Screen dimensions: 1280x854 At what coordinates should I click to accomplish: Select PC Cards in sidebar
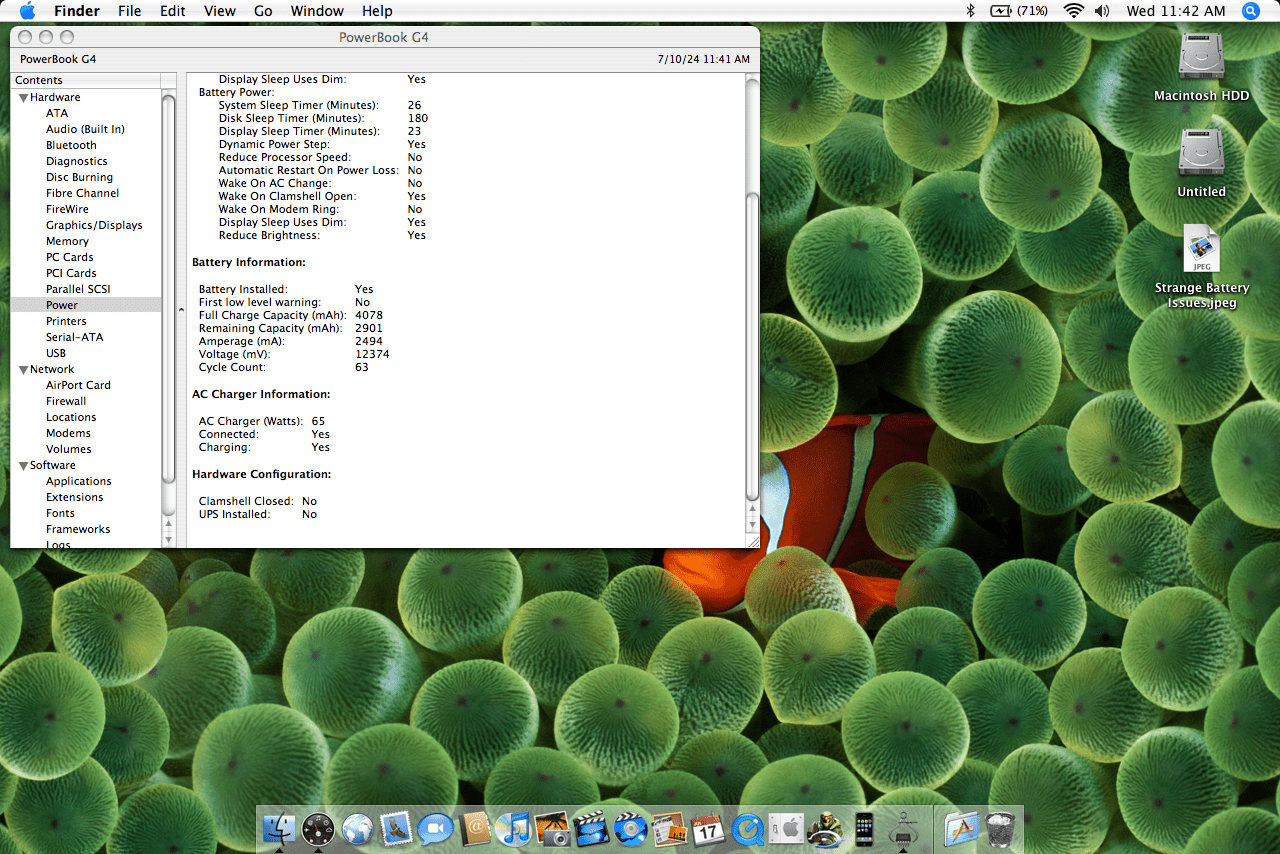coord(70,257)
